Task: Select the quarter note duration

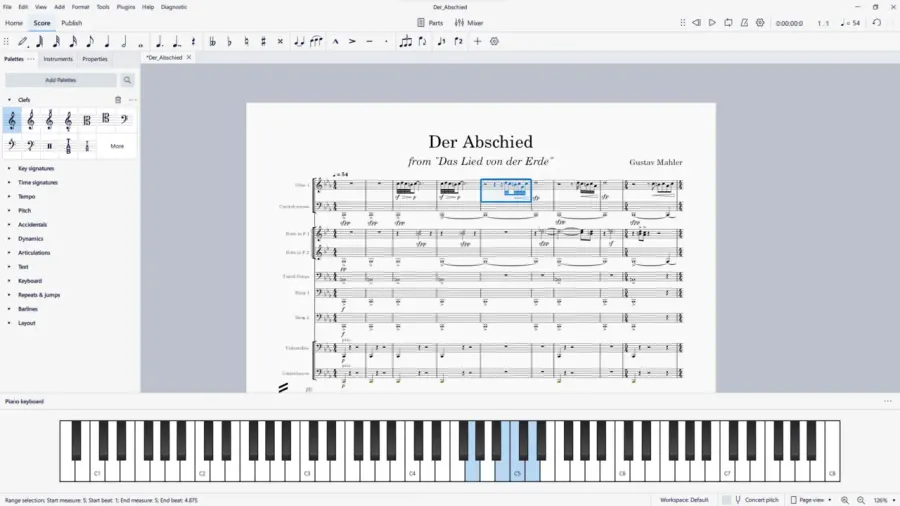Action: click(107, 41)
